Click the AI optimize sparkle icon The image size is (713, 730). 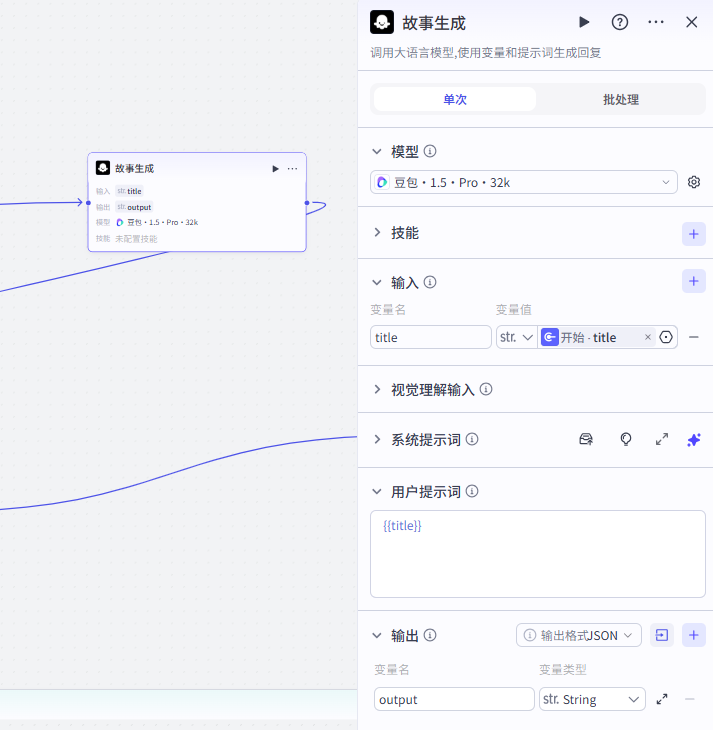pos(693,439)
